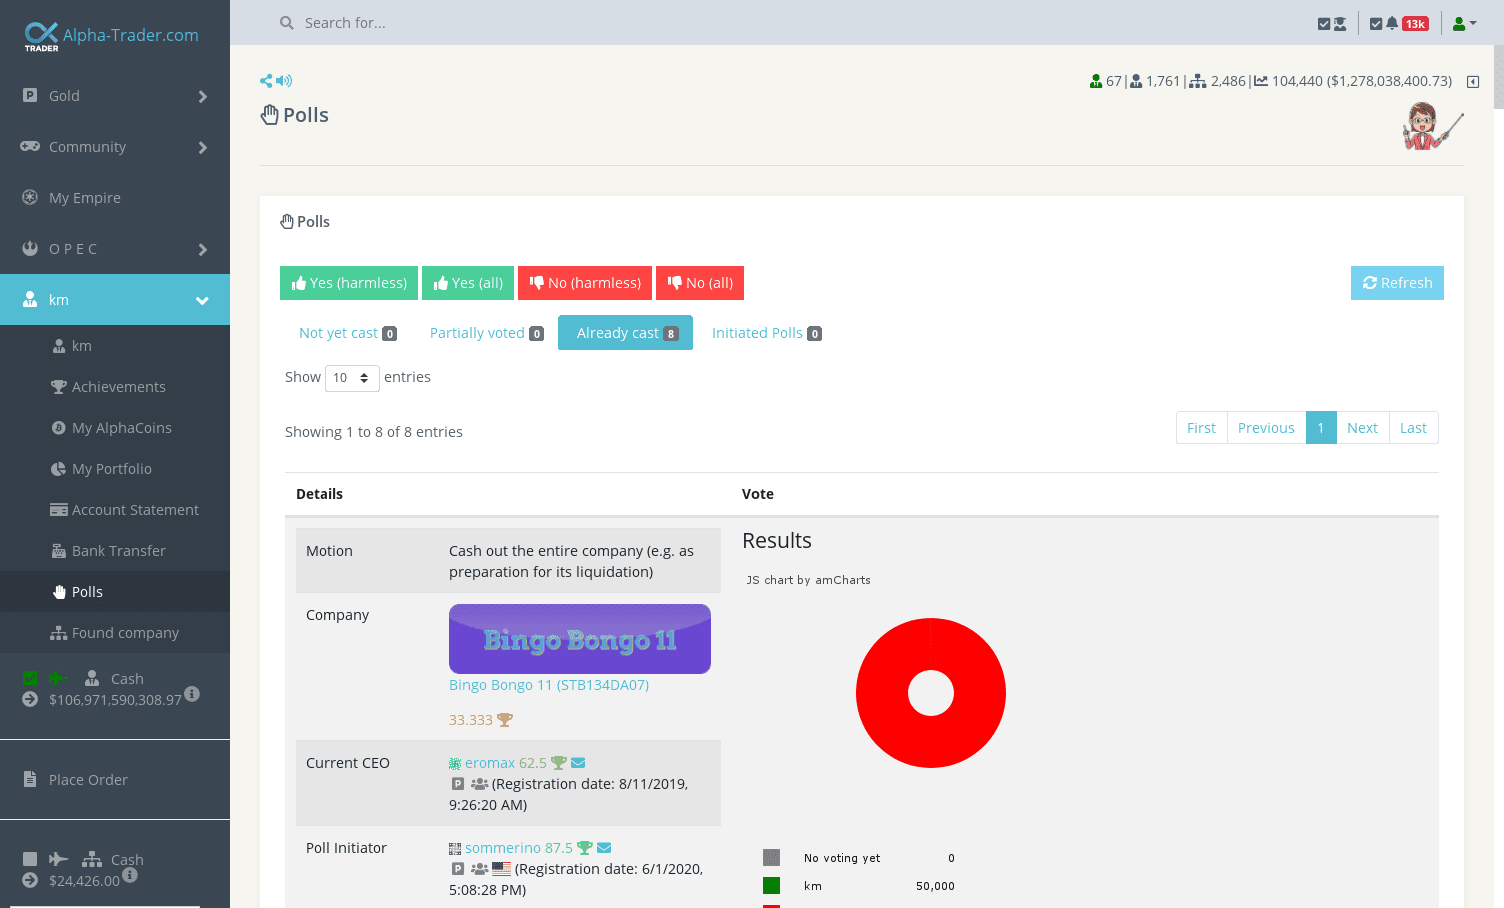This screenshot has width=1504, height=908.
Task: Collapse the km sidebar section
Action: [x=115, y=300]
